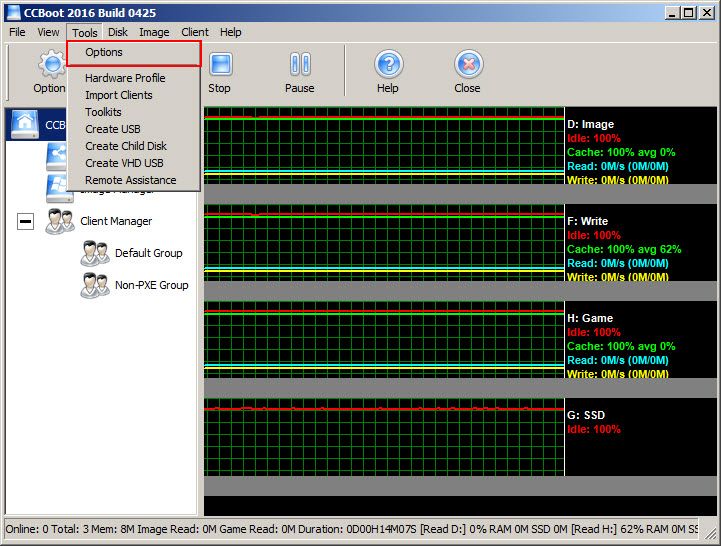Image resolution: width=721 pixels, height=546 pixels.
Task: Click the 'H: Game' label text
Action: coord(590,318)
